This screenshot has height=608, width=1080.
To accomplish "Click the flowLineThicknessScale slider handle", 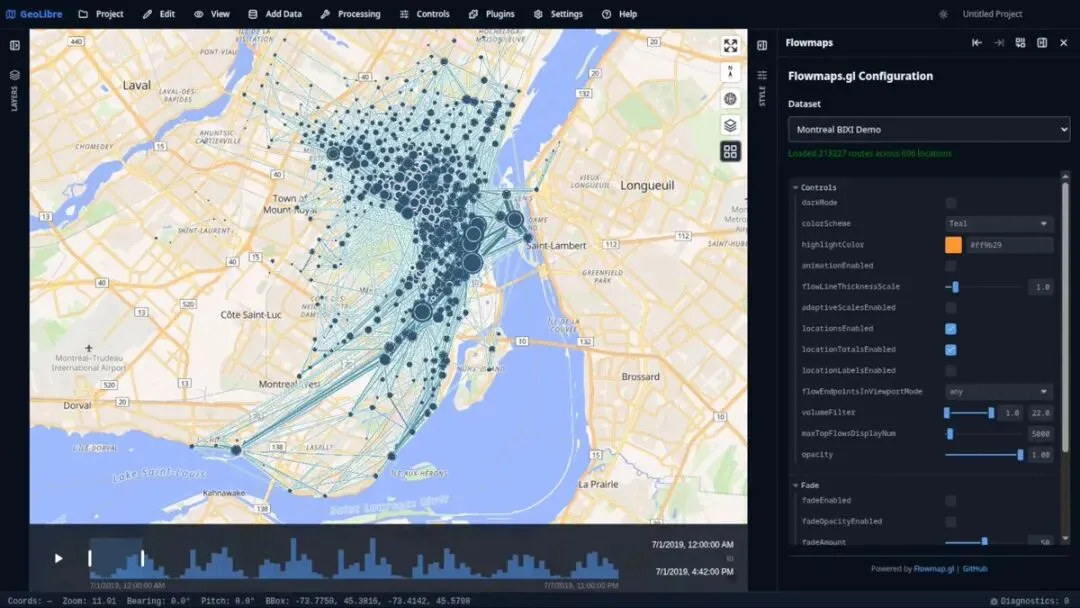I will point(955,286).
